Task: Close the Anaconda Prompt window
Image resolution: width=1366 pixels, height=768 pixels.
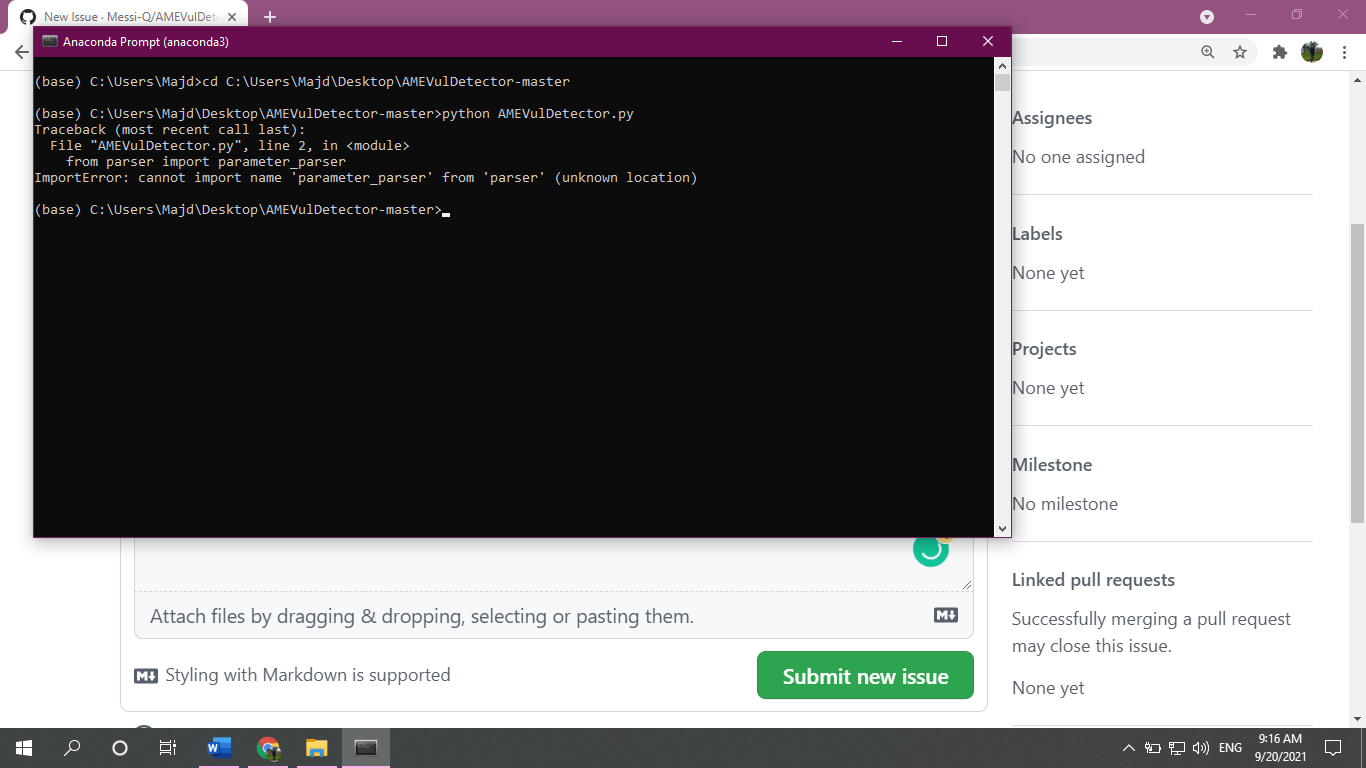Action: click(988, 41)
